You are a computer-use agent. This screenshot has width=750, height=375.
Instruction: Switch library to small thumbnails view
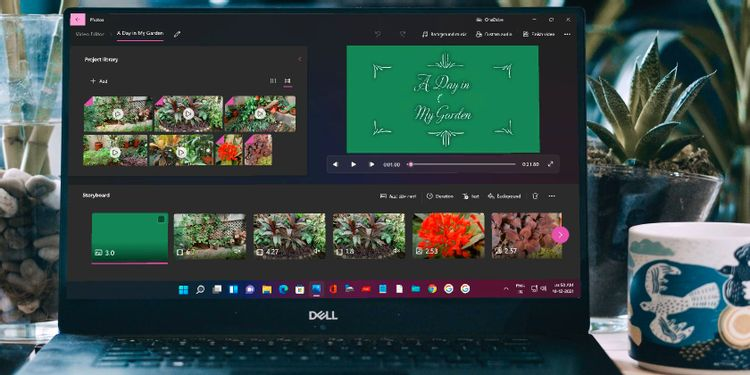[x=273, y=81]
